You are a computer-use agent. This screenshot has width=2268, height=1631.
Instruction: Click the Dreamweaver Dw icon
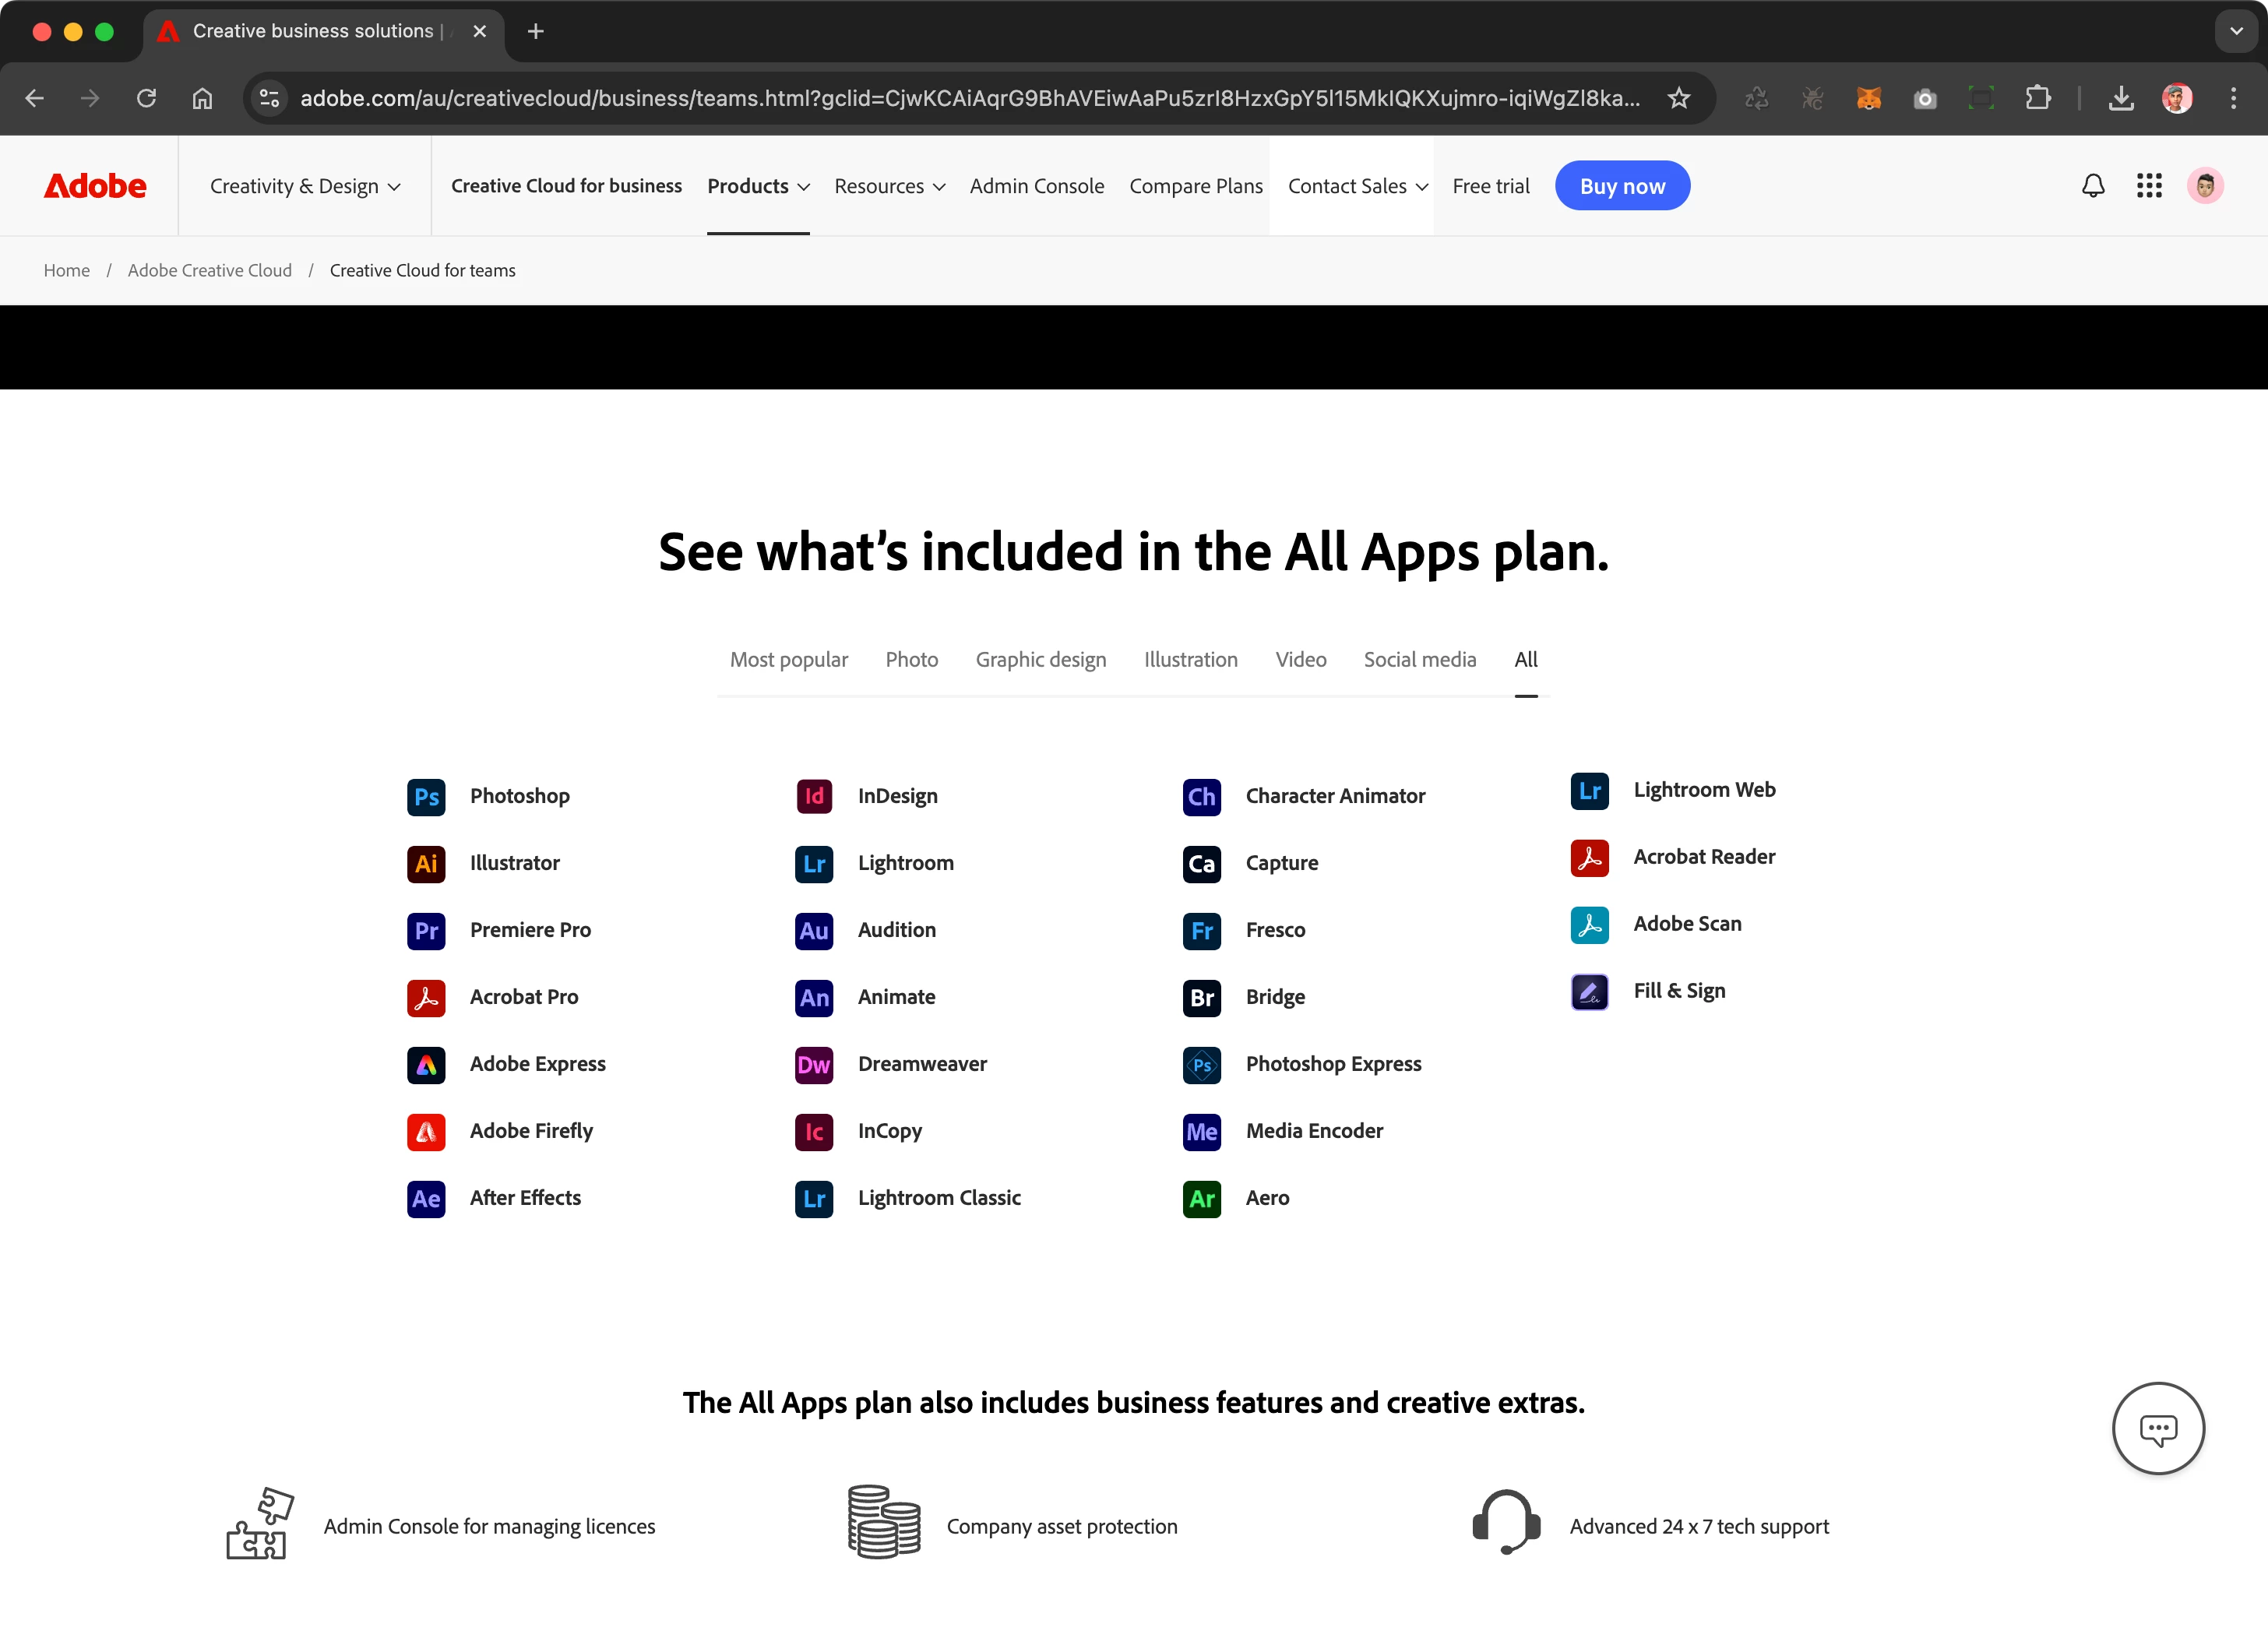click(x=813, y=1064)
